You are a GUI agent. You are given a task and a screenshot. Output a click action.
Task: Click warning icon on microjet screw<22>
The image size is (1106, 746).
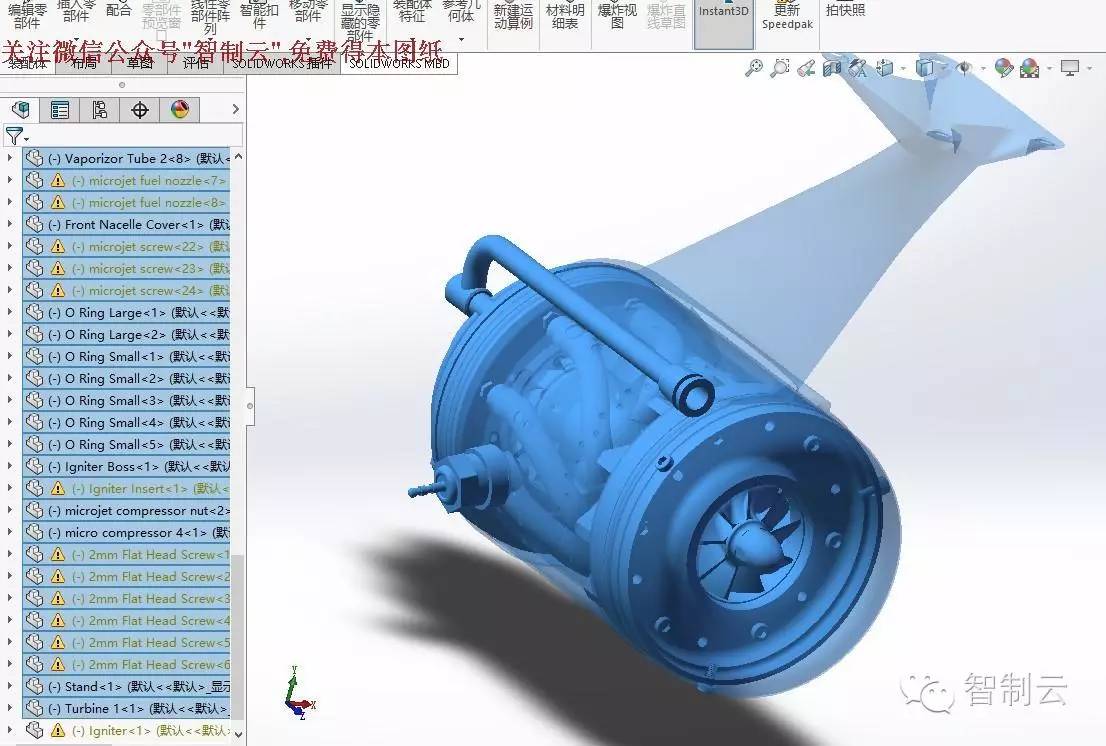click(58, 247)
